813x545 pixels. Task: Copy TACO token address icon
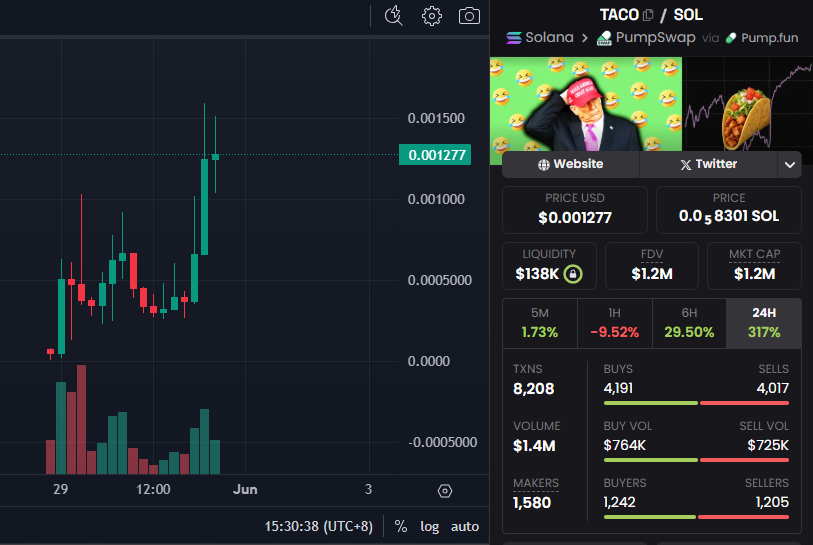click(x=648, y=15)
